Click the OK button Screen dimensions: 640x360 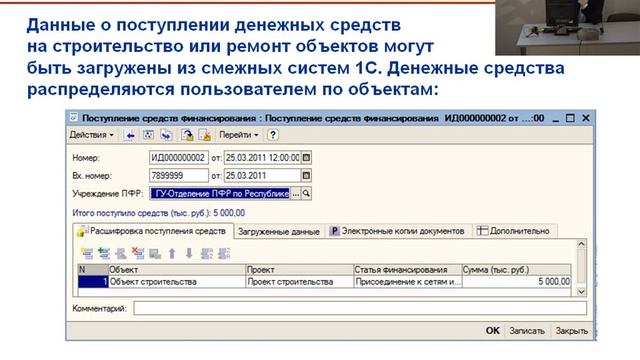(x=493, y=331)
